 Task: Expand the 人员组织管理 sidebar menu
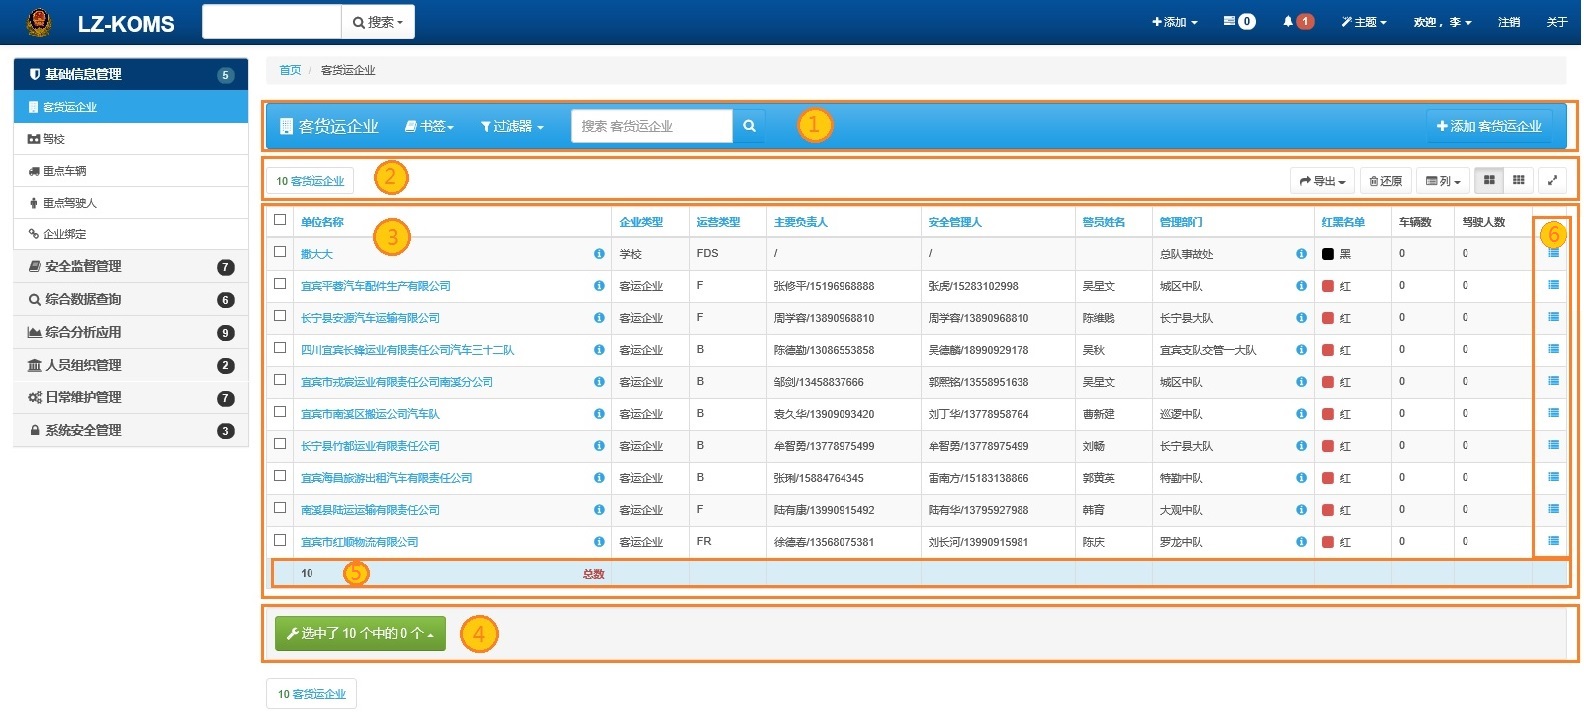(x=131, y=365)
